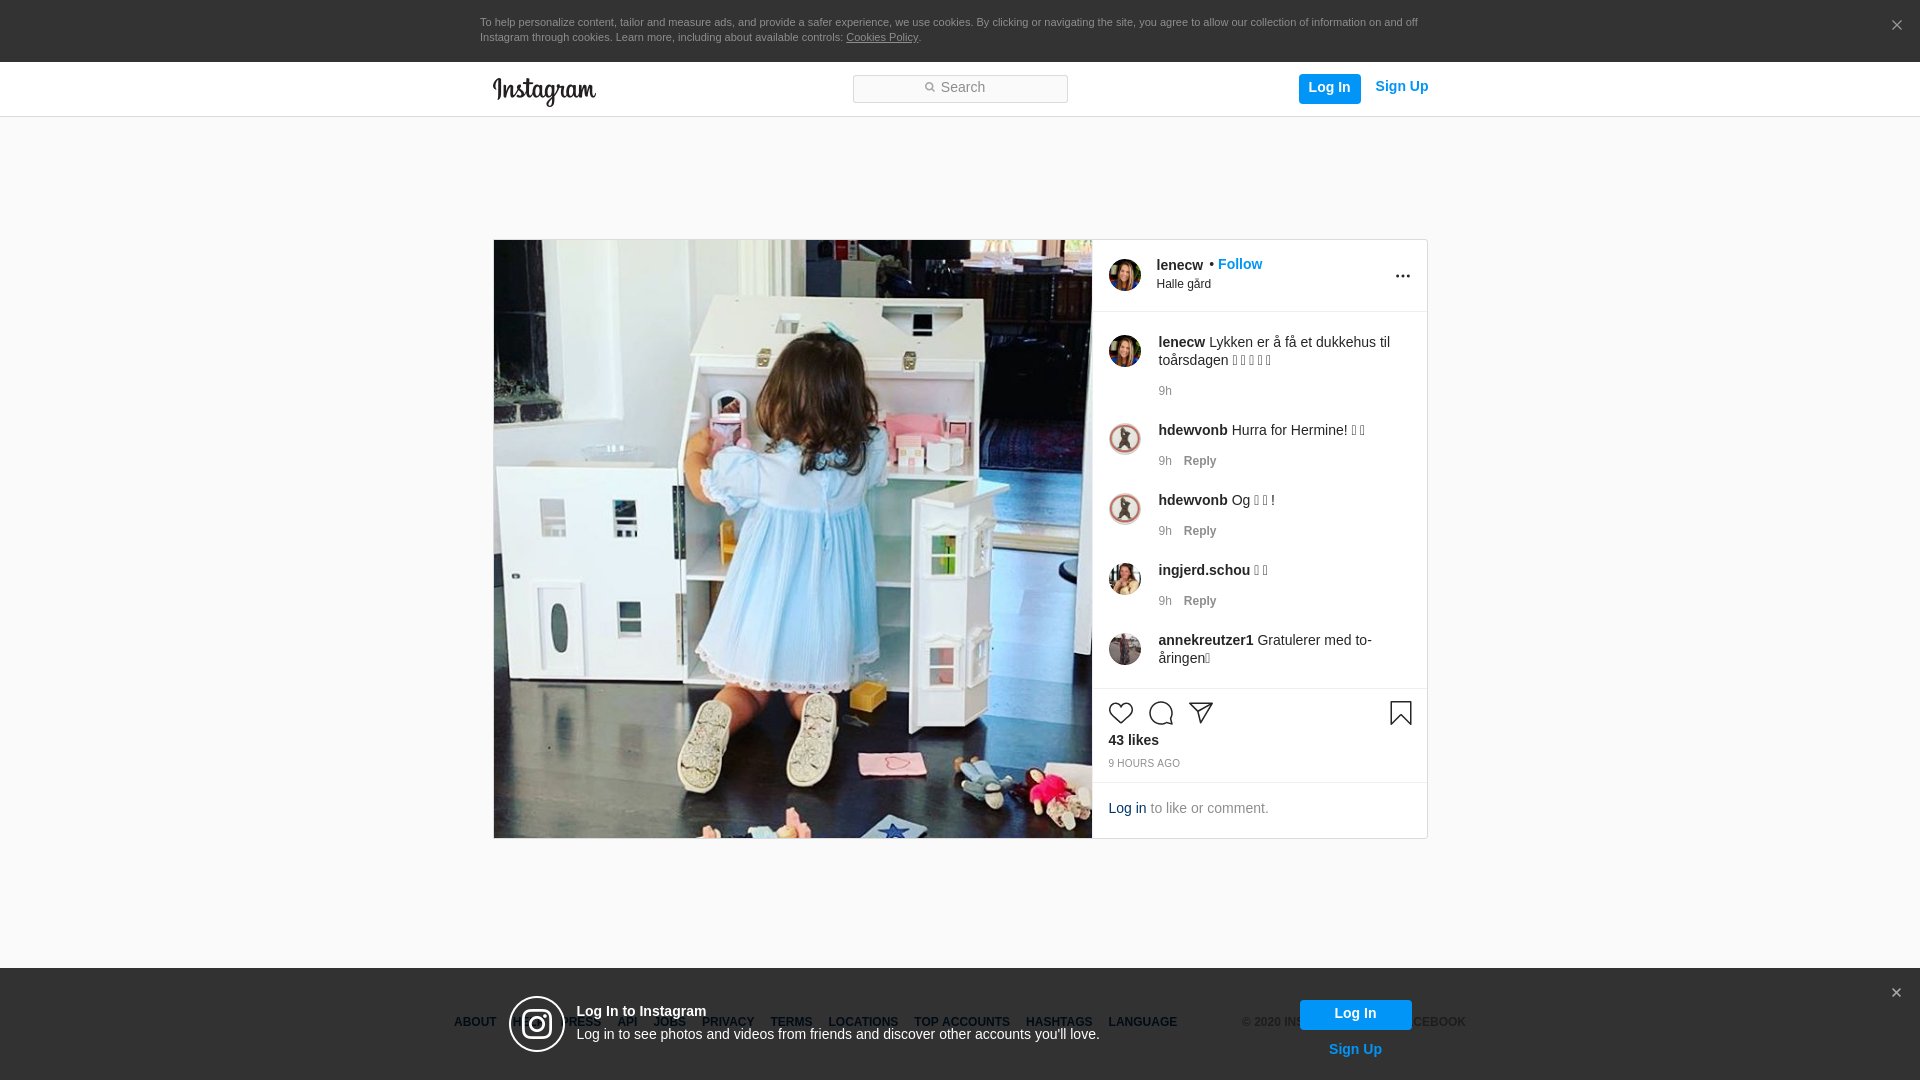Open the Language selector in footer
Screen dimensions: 1920x1080
point(1142,1022)
